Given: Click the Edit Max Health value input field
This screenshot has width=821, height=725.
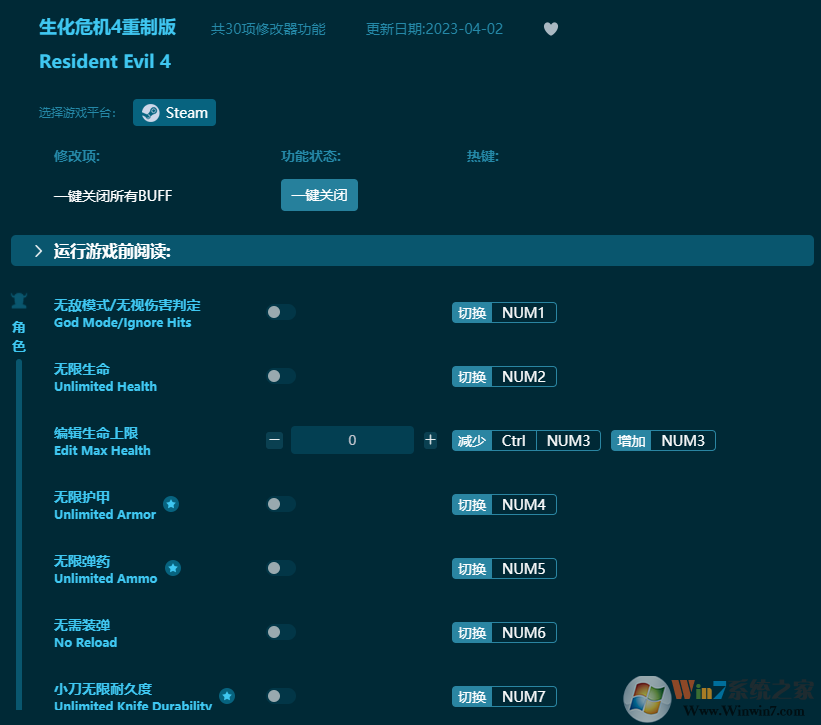Looking at the screenshot, I should (x=352, y=440).
